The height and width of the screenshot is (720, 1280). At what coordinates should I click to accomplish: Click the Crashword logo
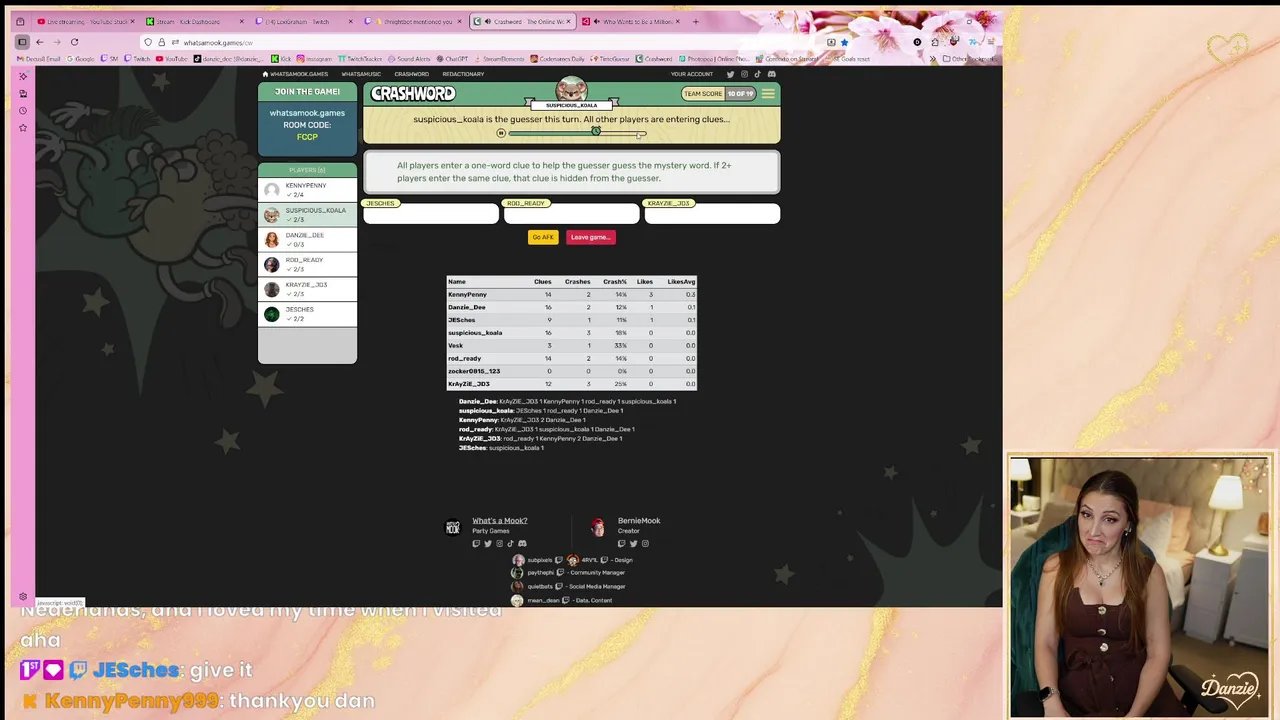pyautogui.click(x=413, y=93)
